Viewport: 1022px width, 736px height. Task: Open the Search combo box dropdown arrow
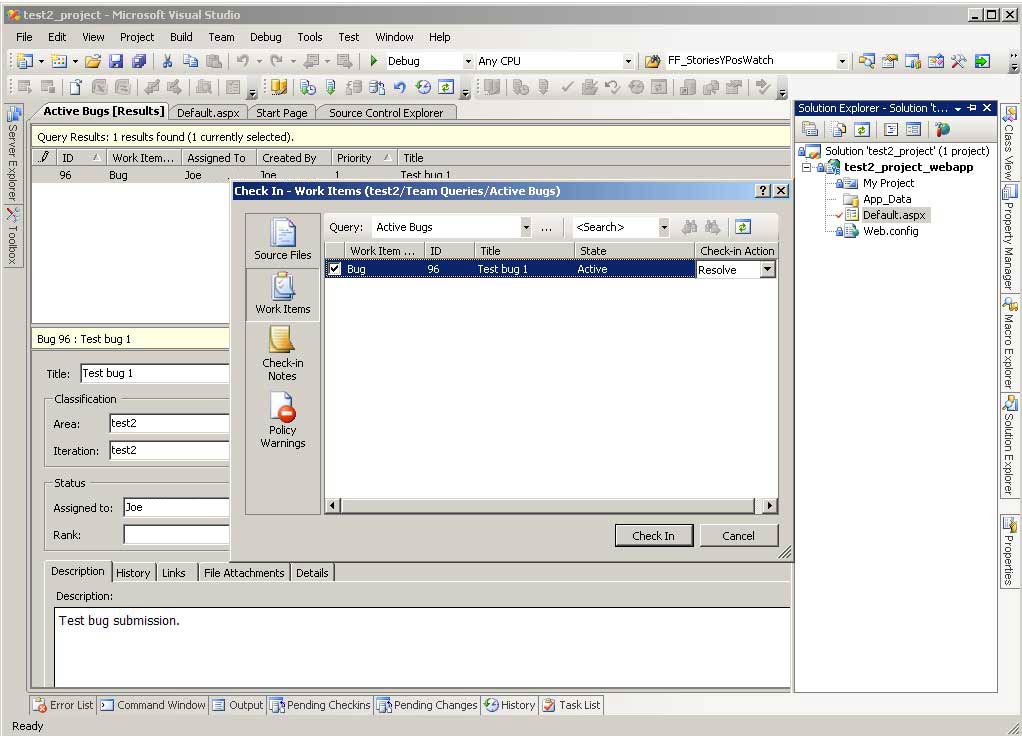[664, 227]
